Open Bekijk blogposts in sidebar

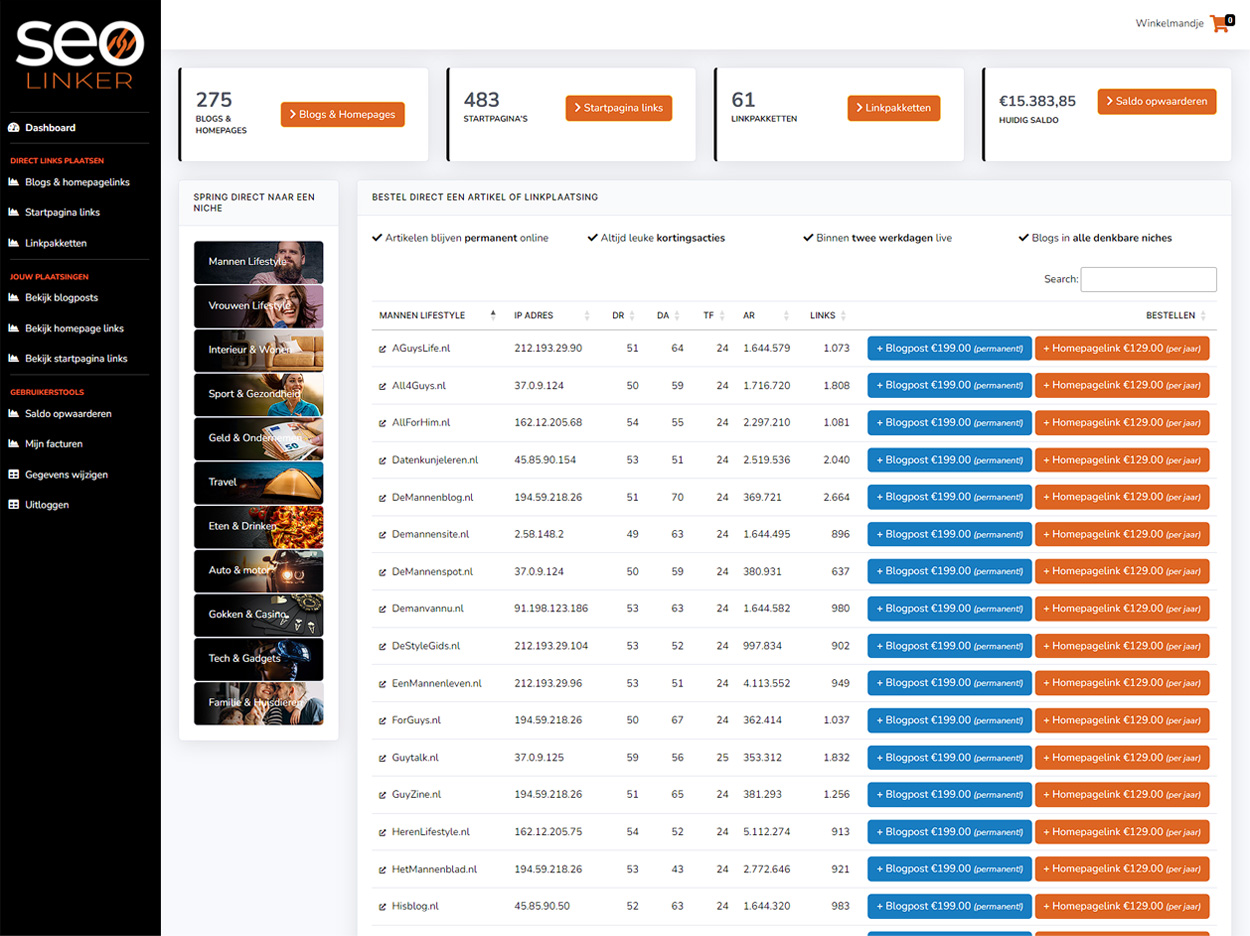tap(61, 297)
